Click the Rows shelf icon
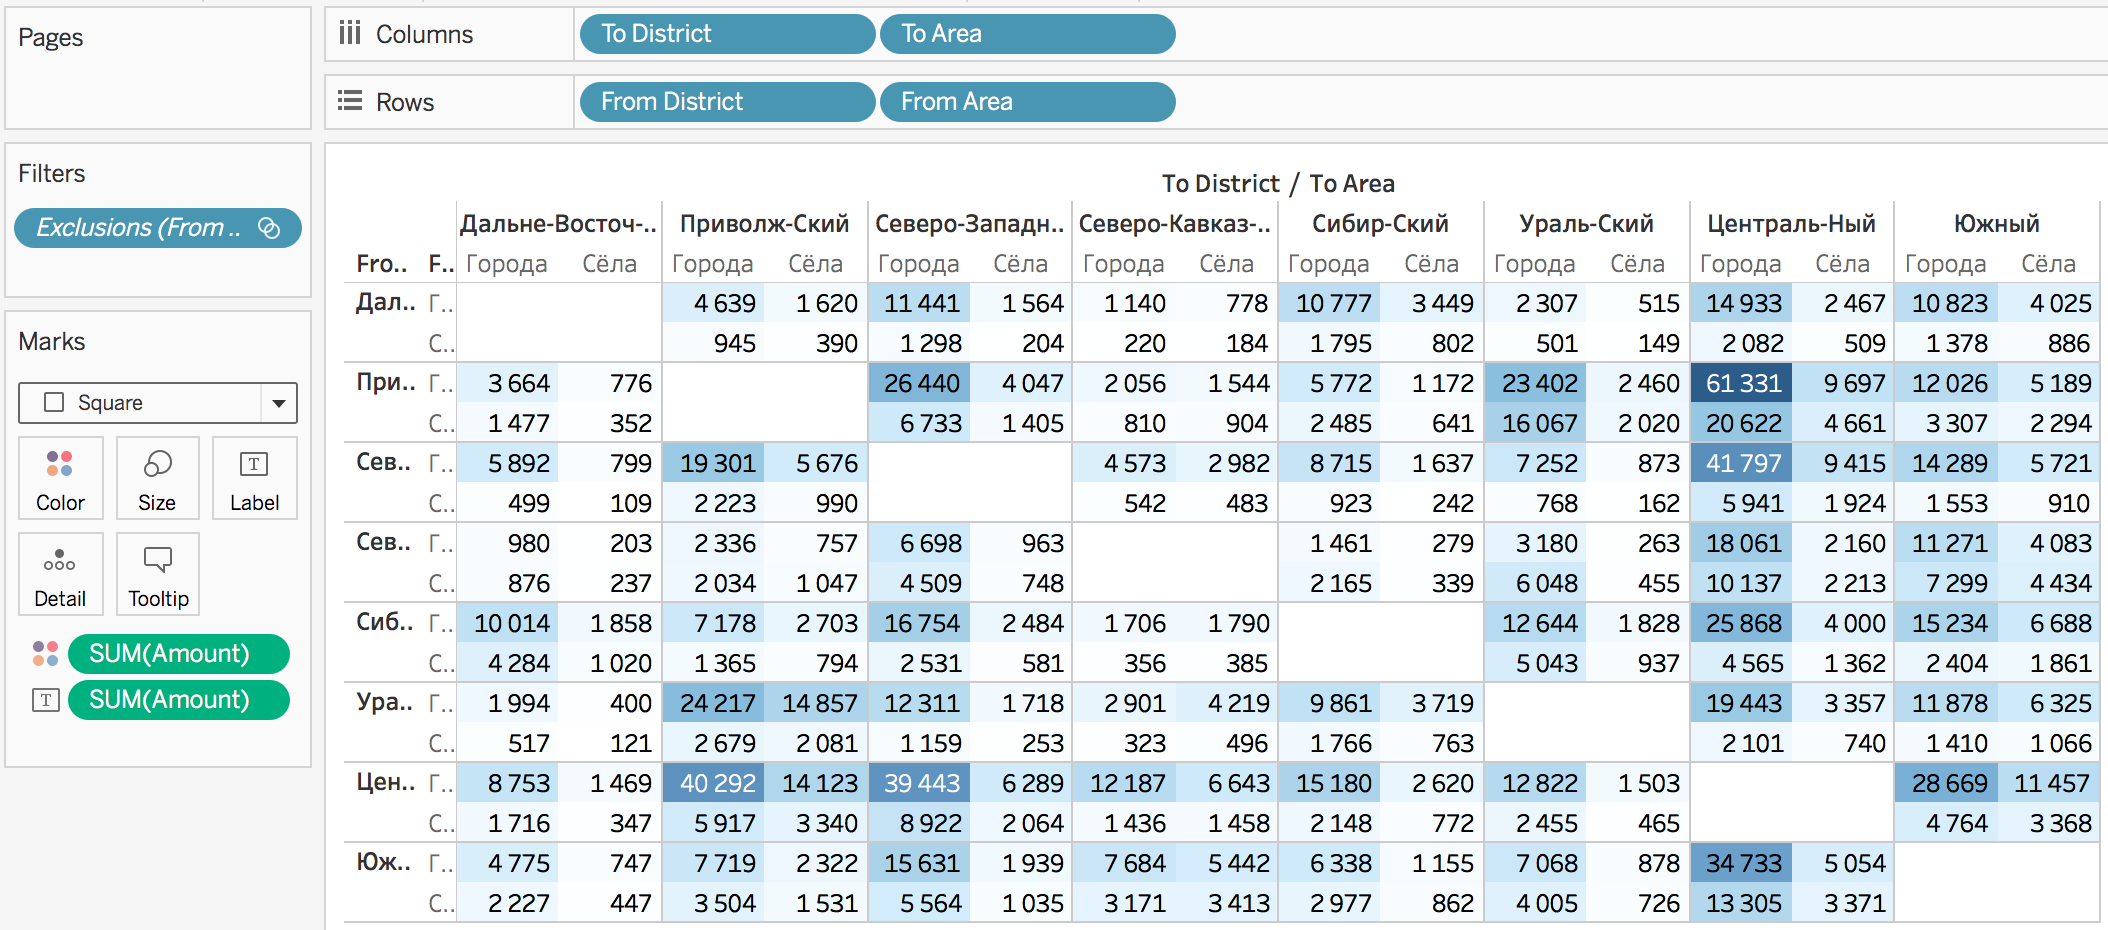The width and height of the screenshot is (2108, 930). (349, 102)
